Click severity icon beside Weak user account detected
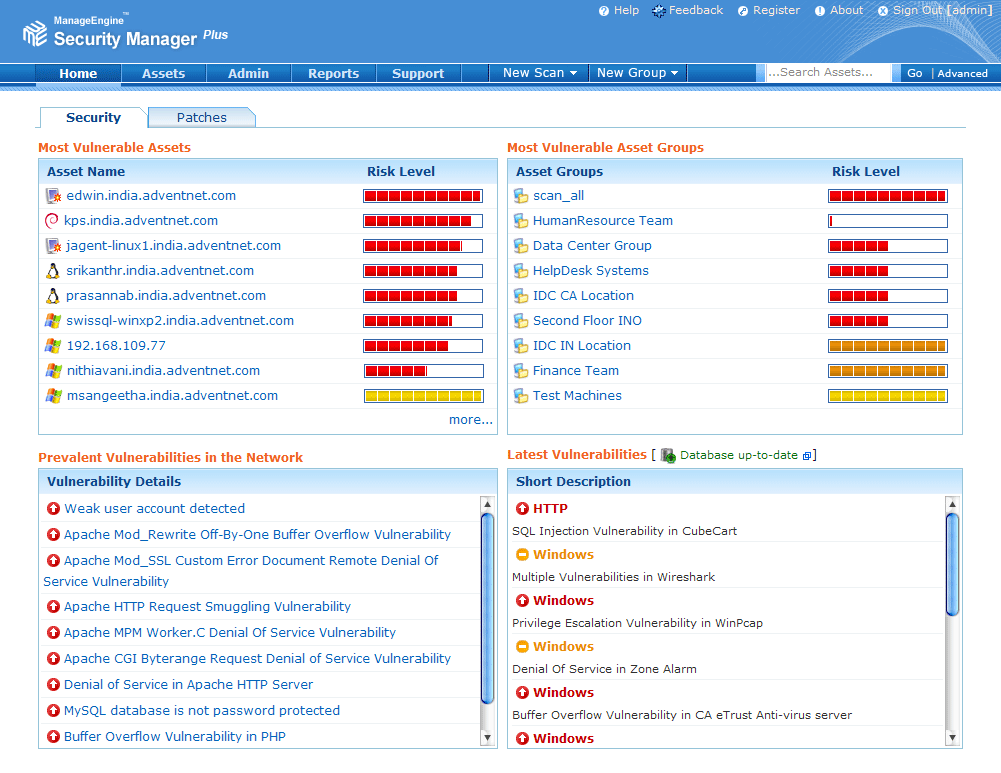 54,508
